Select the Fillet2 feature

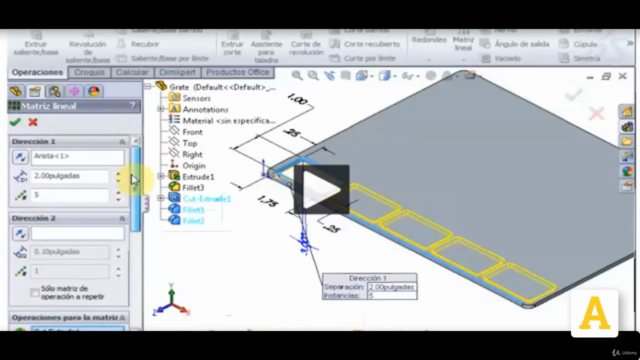pyautogui.click(x=187, y=221)
